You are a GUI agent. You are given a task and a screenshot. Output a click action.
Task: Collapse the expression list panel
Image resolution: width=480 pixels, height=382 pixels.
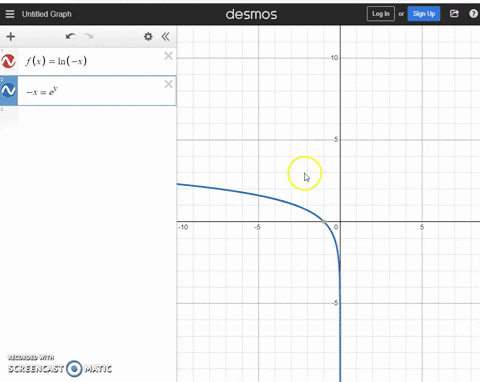(165, 36)
